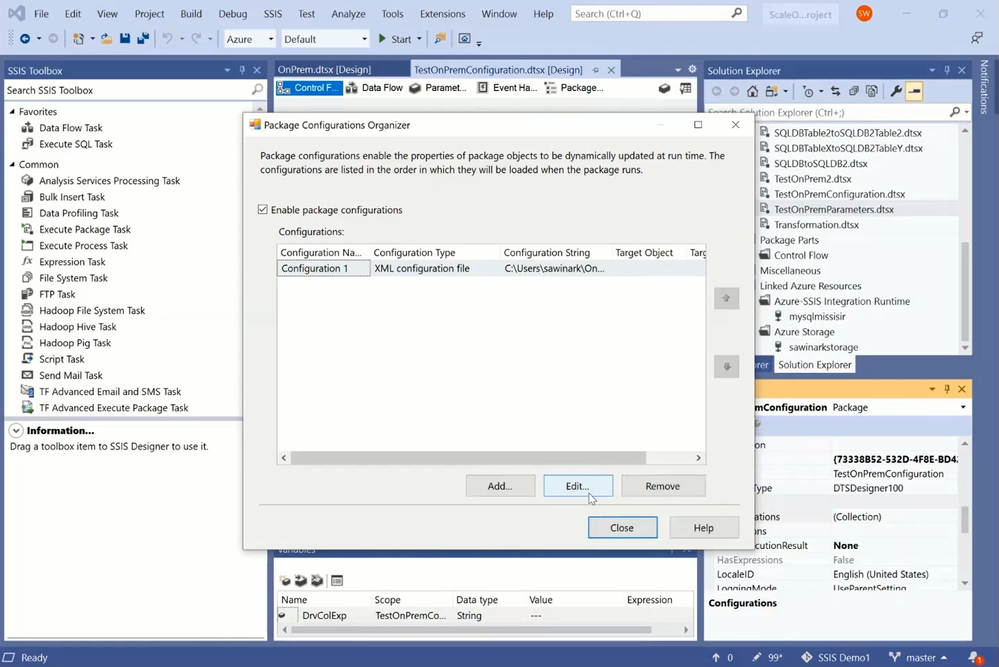The width and height of the screenshot is (999, 667).
Task: Click the Save All toolbar icon
Action: (143, 39)
